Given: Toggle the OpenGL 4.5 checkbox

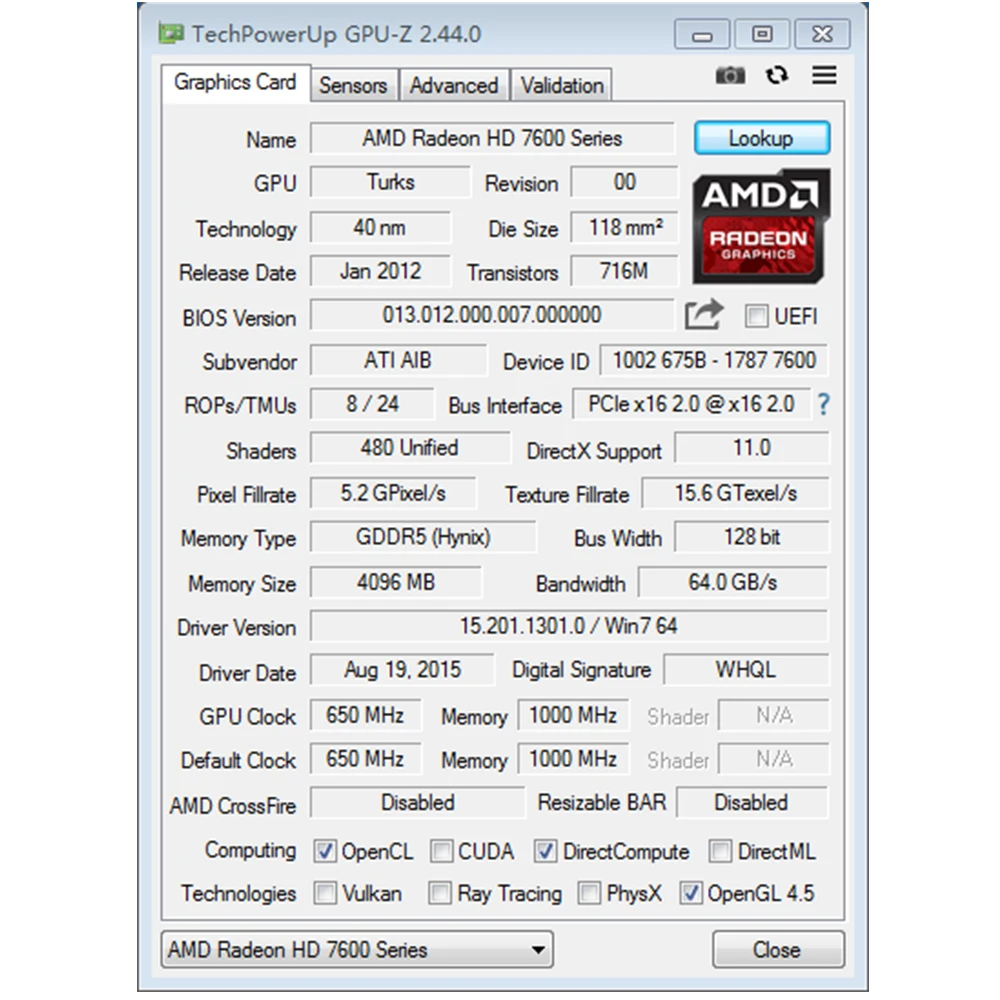Looking at the screenshot, I should pyautogui.click(x=691, y=893).
